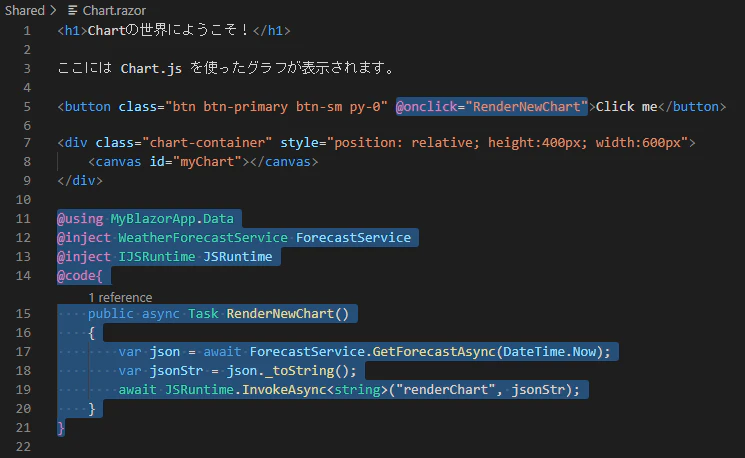This screenshot has width=745, height=458.
Task: Place cursor on 'RenderNewChart' in @onclick attribute
Action: pyautogui.click(x=526, y=106)
